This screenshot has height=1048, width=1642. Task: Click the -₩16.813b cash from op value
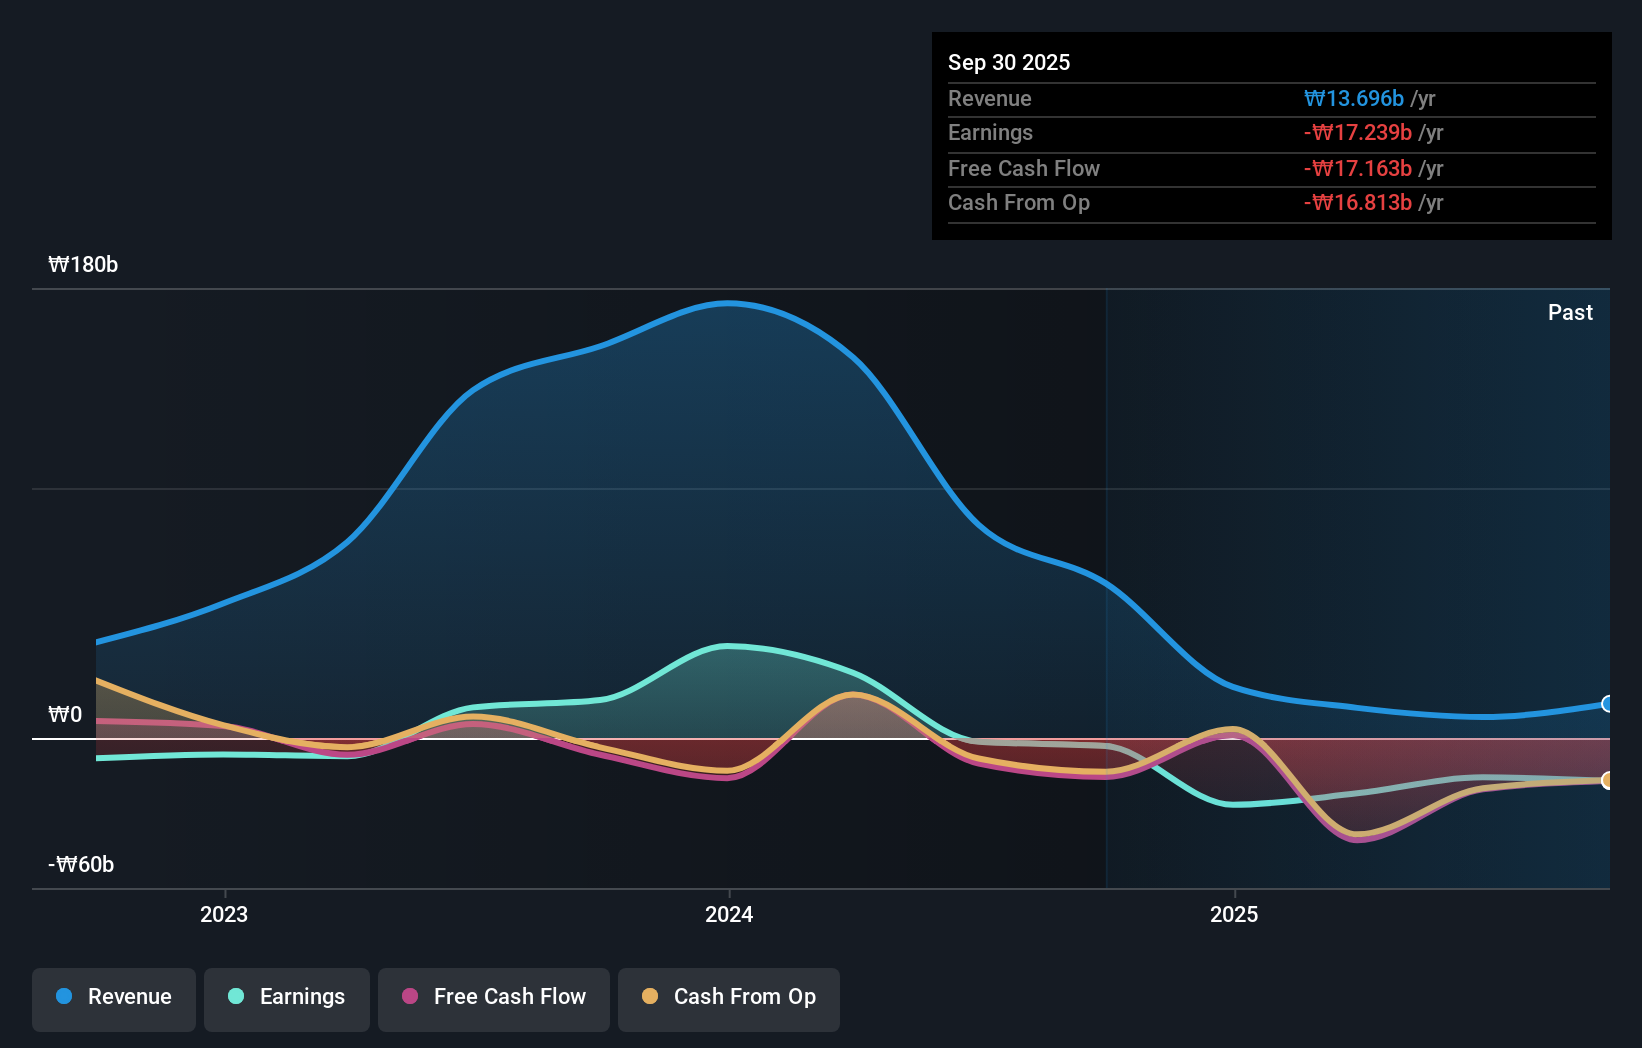click(x=1358, y=202)
